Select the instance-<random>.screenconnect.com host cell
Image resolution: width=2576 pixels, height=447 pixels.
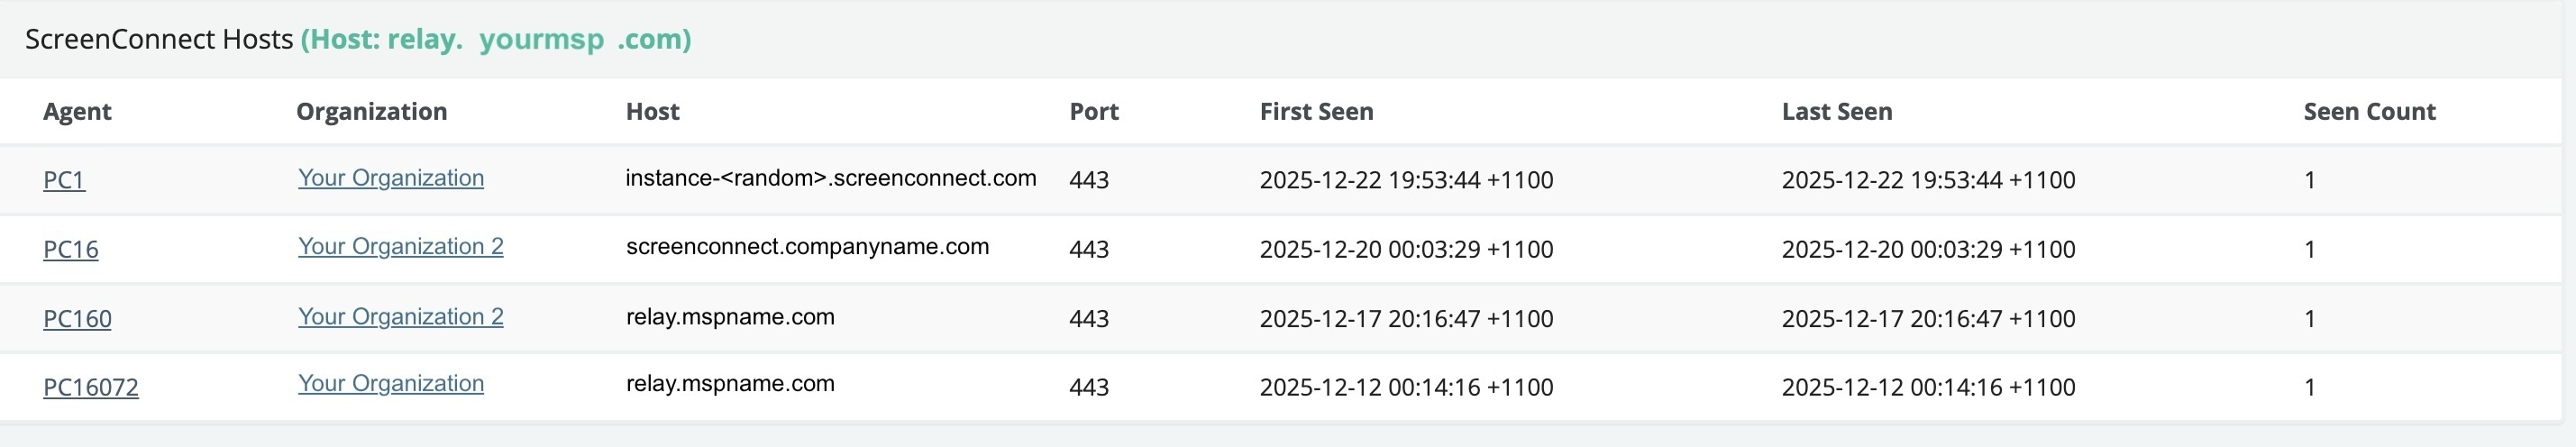(831, 179)
